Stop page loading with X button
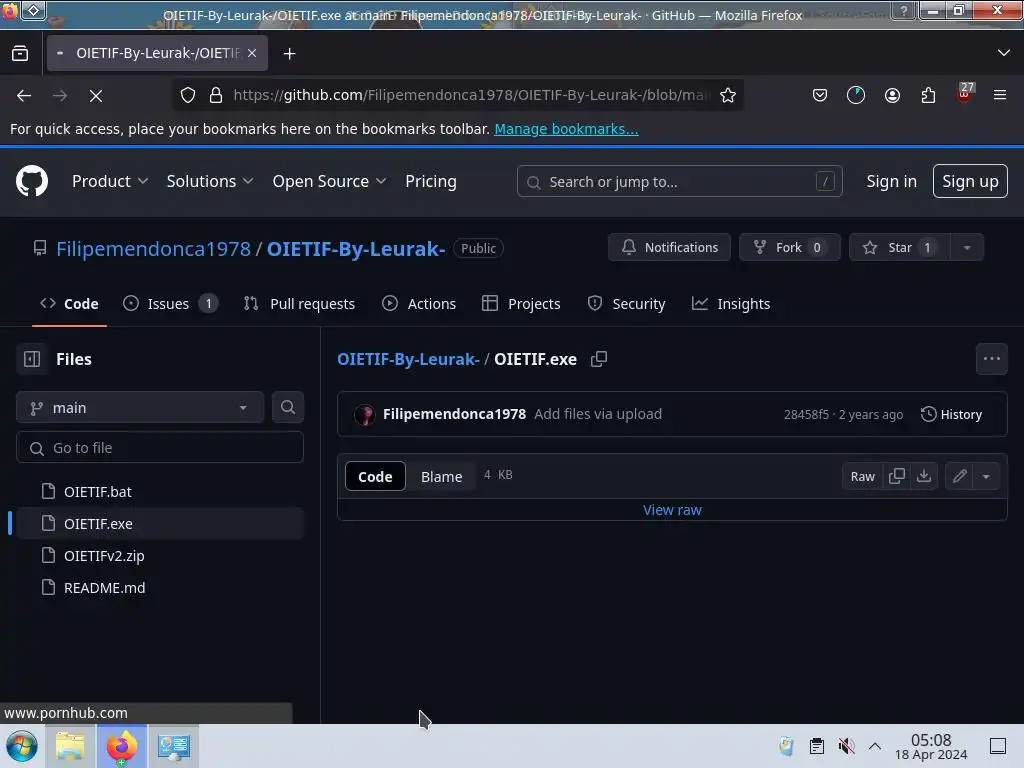The width and height of the screenshot is (1024, 768). click(x=96, y=95)
